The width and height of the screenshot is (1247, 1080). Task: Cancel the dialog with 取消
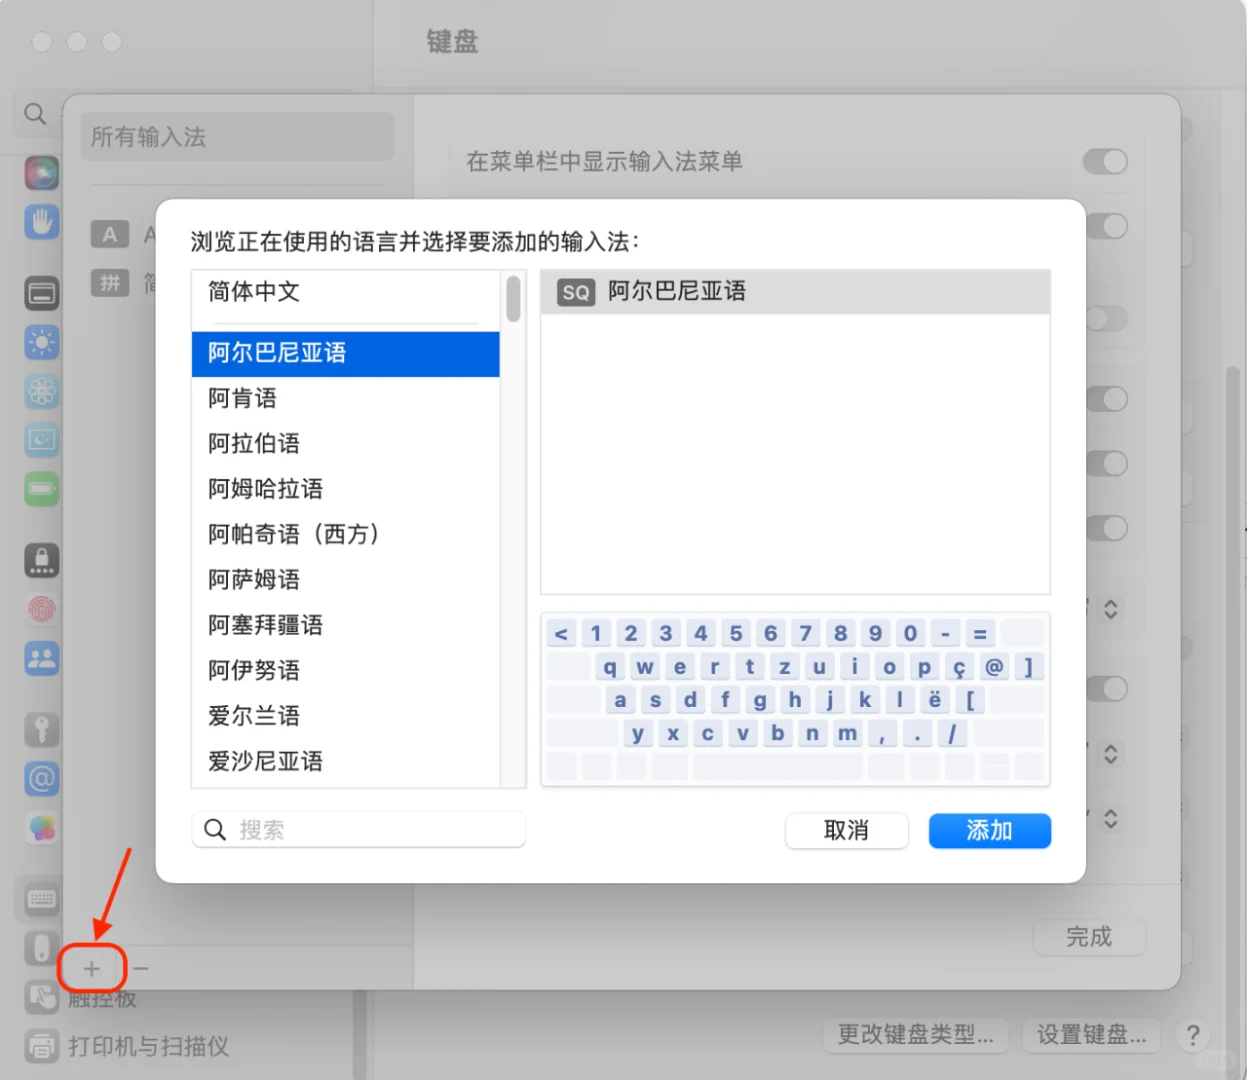(x=846, y=830)
